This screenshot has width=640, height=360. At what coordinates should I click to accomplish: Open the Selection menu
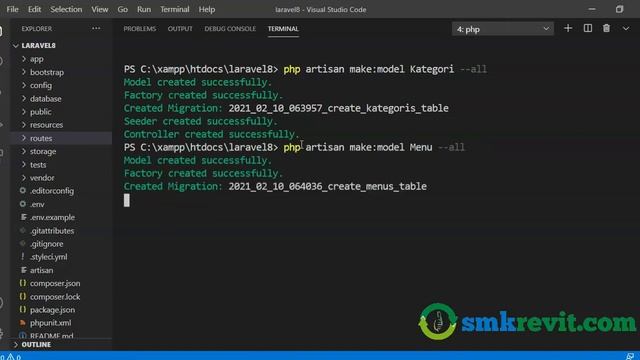point(66,9)
